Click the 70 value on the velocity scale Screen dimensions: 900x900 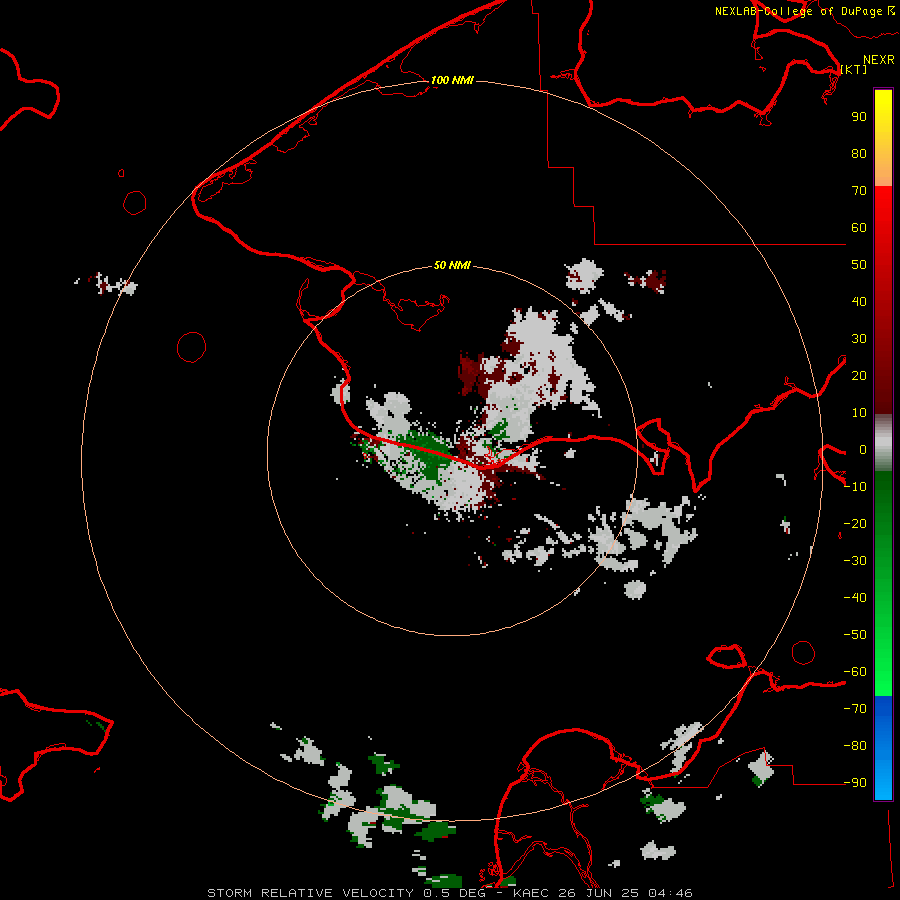coord(859,191)
